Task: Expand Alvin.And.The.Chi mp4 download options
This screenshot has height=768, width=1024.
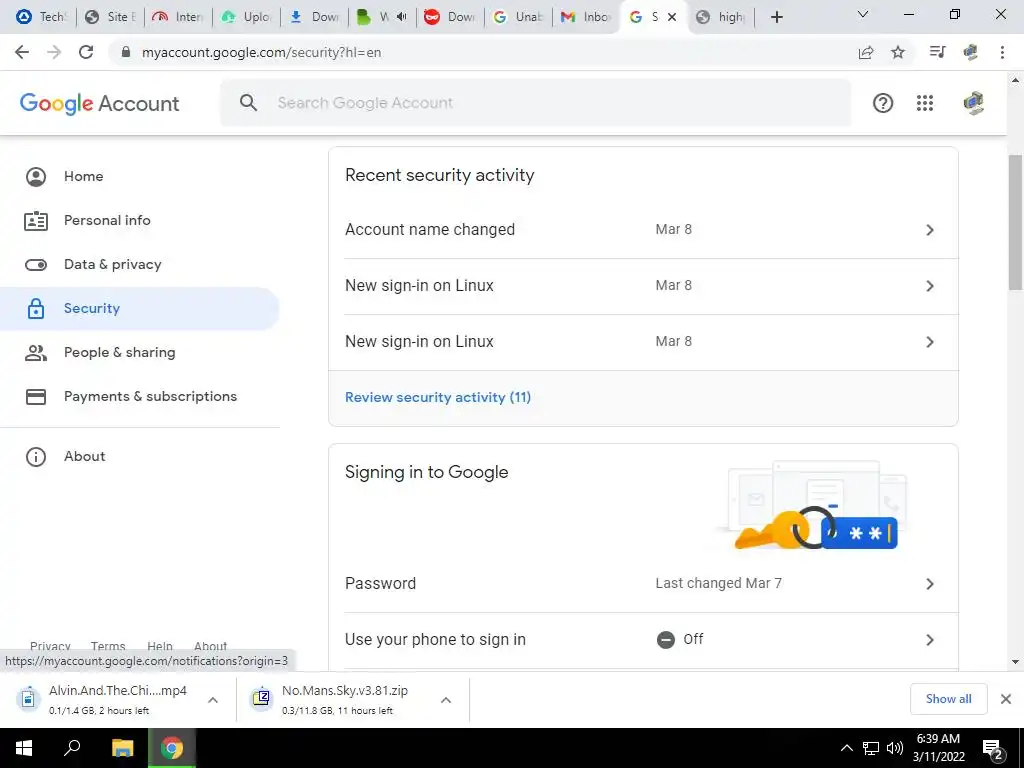Action: coord(213,700)
